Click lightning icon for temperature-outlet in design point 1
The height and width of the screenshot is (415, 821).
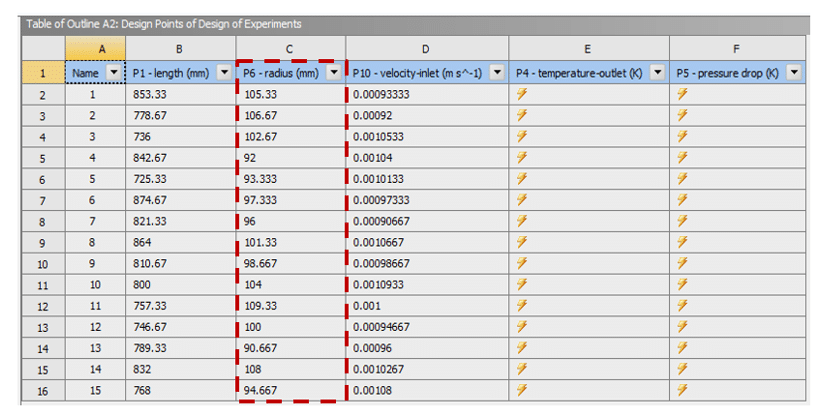pyautogui.click(x=520, y=93)
